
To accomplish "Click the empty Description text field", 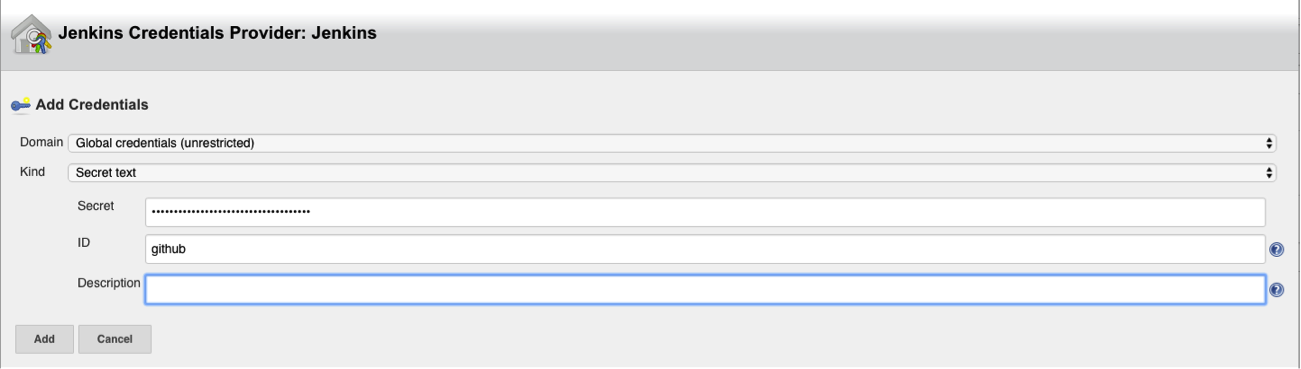I will pos(705,289).
